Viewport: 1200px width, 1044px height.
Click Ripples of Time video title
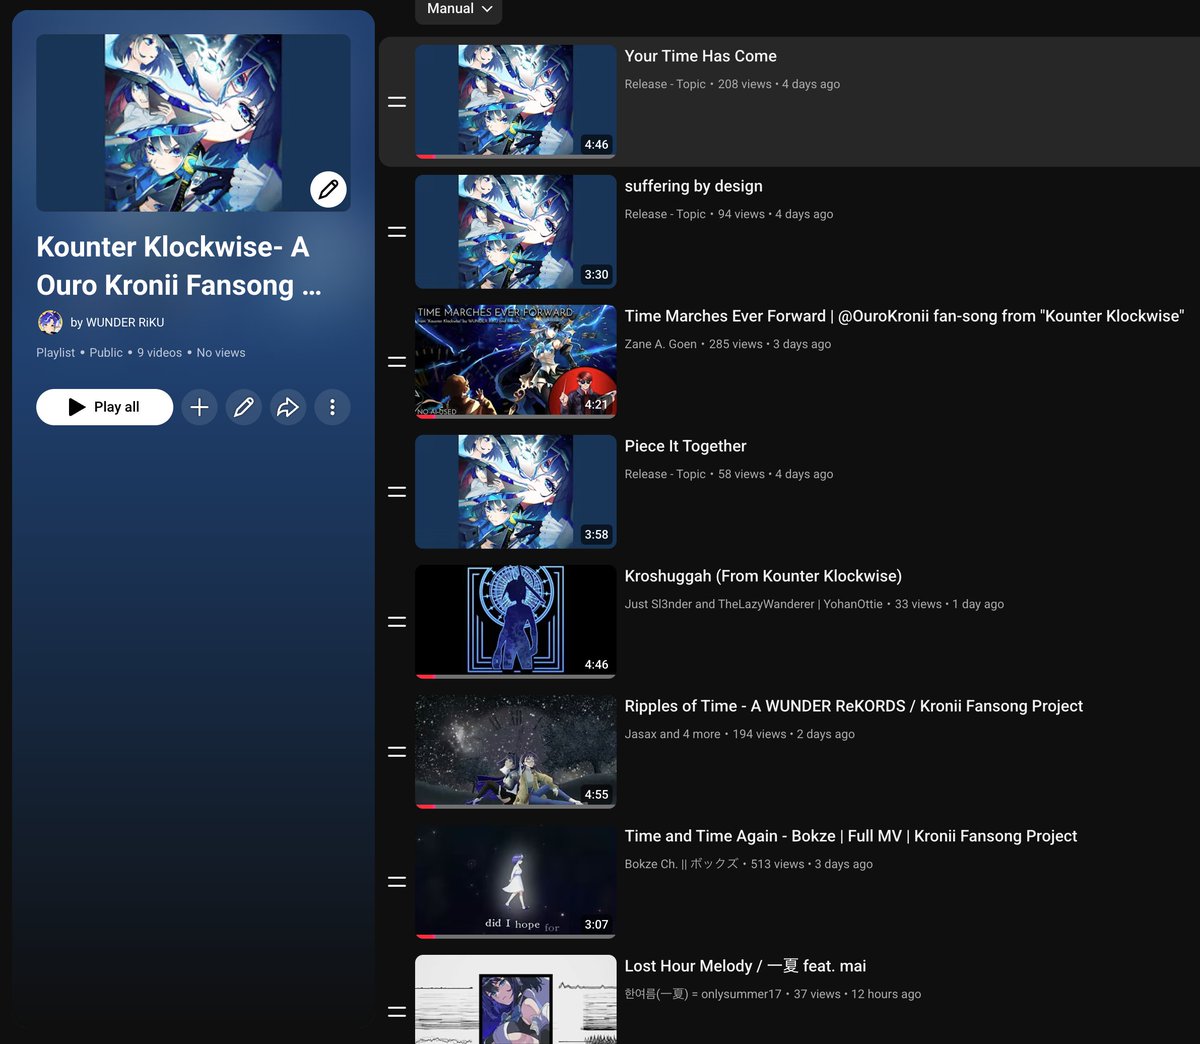click(854, 706)
